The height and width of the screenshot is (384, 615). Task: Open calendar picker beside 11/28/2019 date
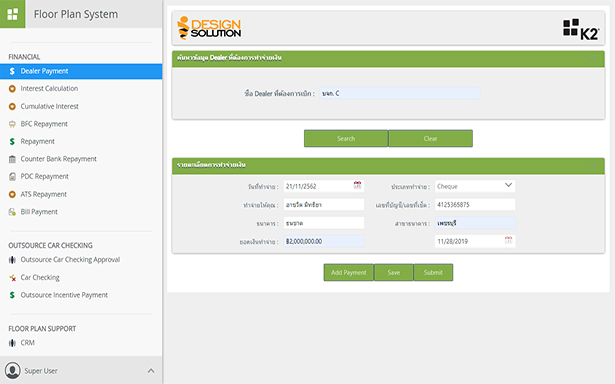click(x=508, y=240)
